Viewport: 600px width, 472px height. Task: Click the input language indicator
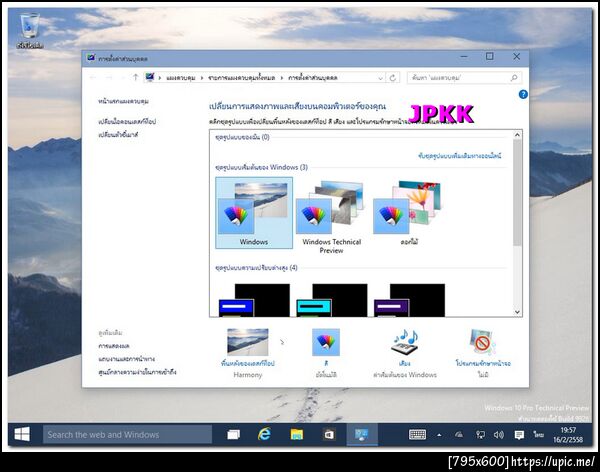(538, 434)
